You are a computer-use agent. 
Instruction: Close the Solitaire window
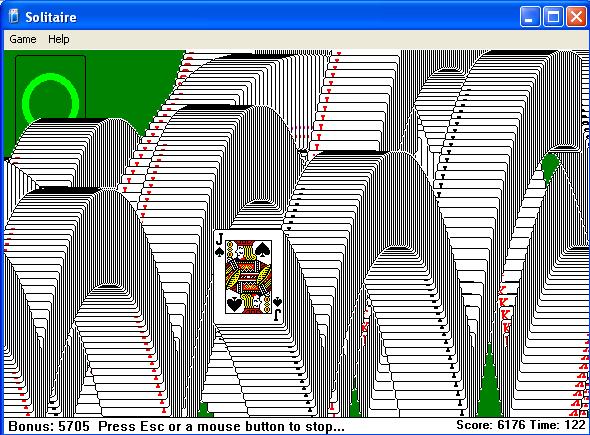point(576,17)
